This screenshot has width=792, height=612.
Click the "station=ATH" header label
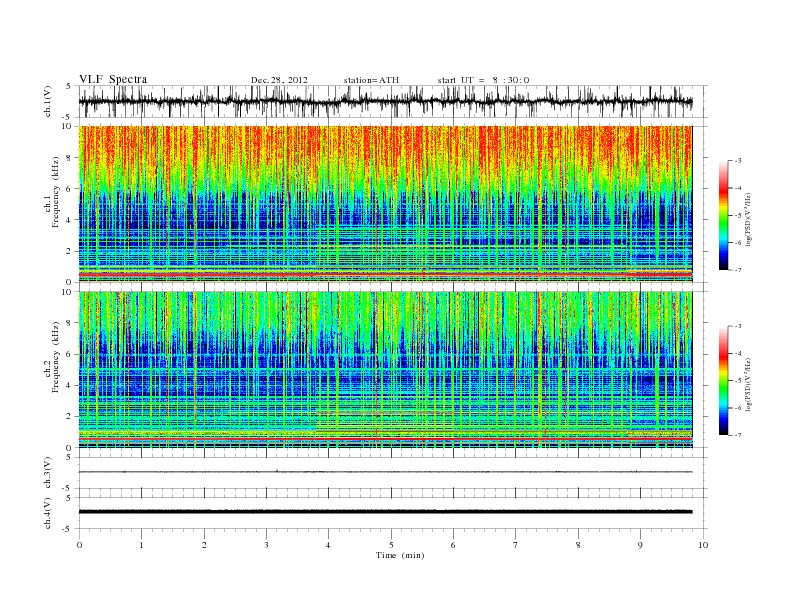[x=371, y=80]
